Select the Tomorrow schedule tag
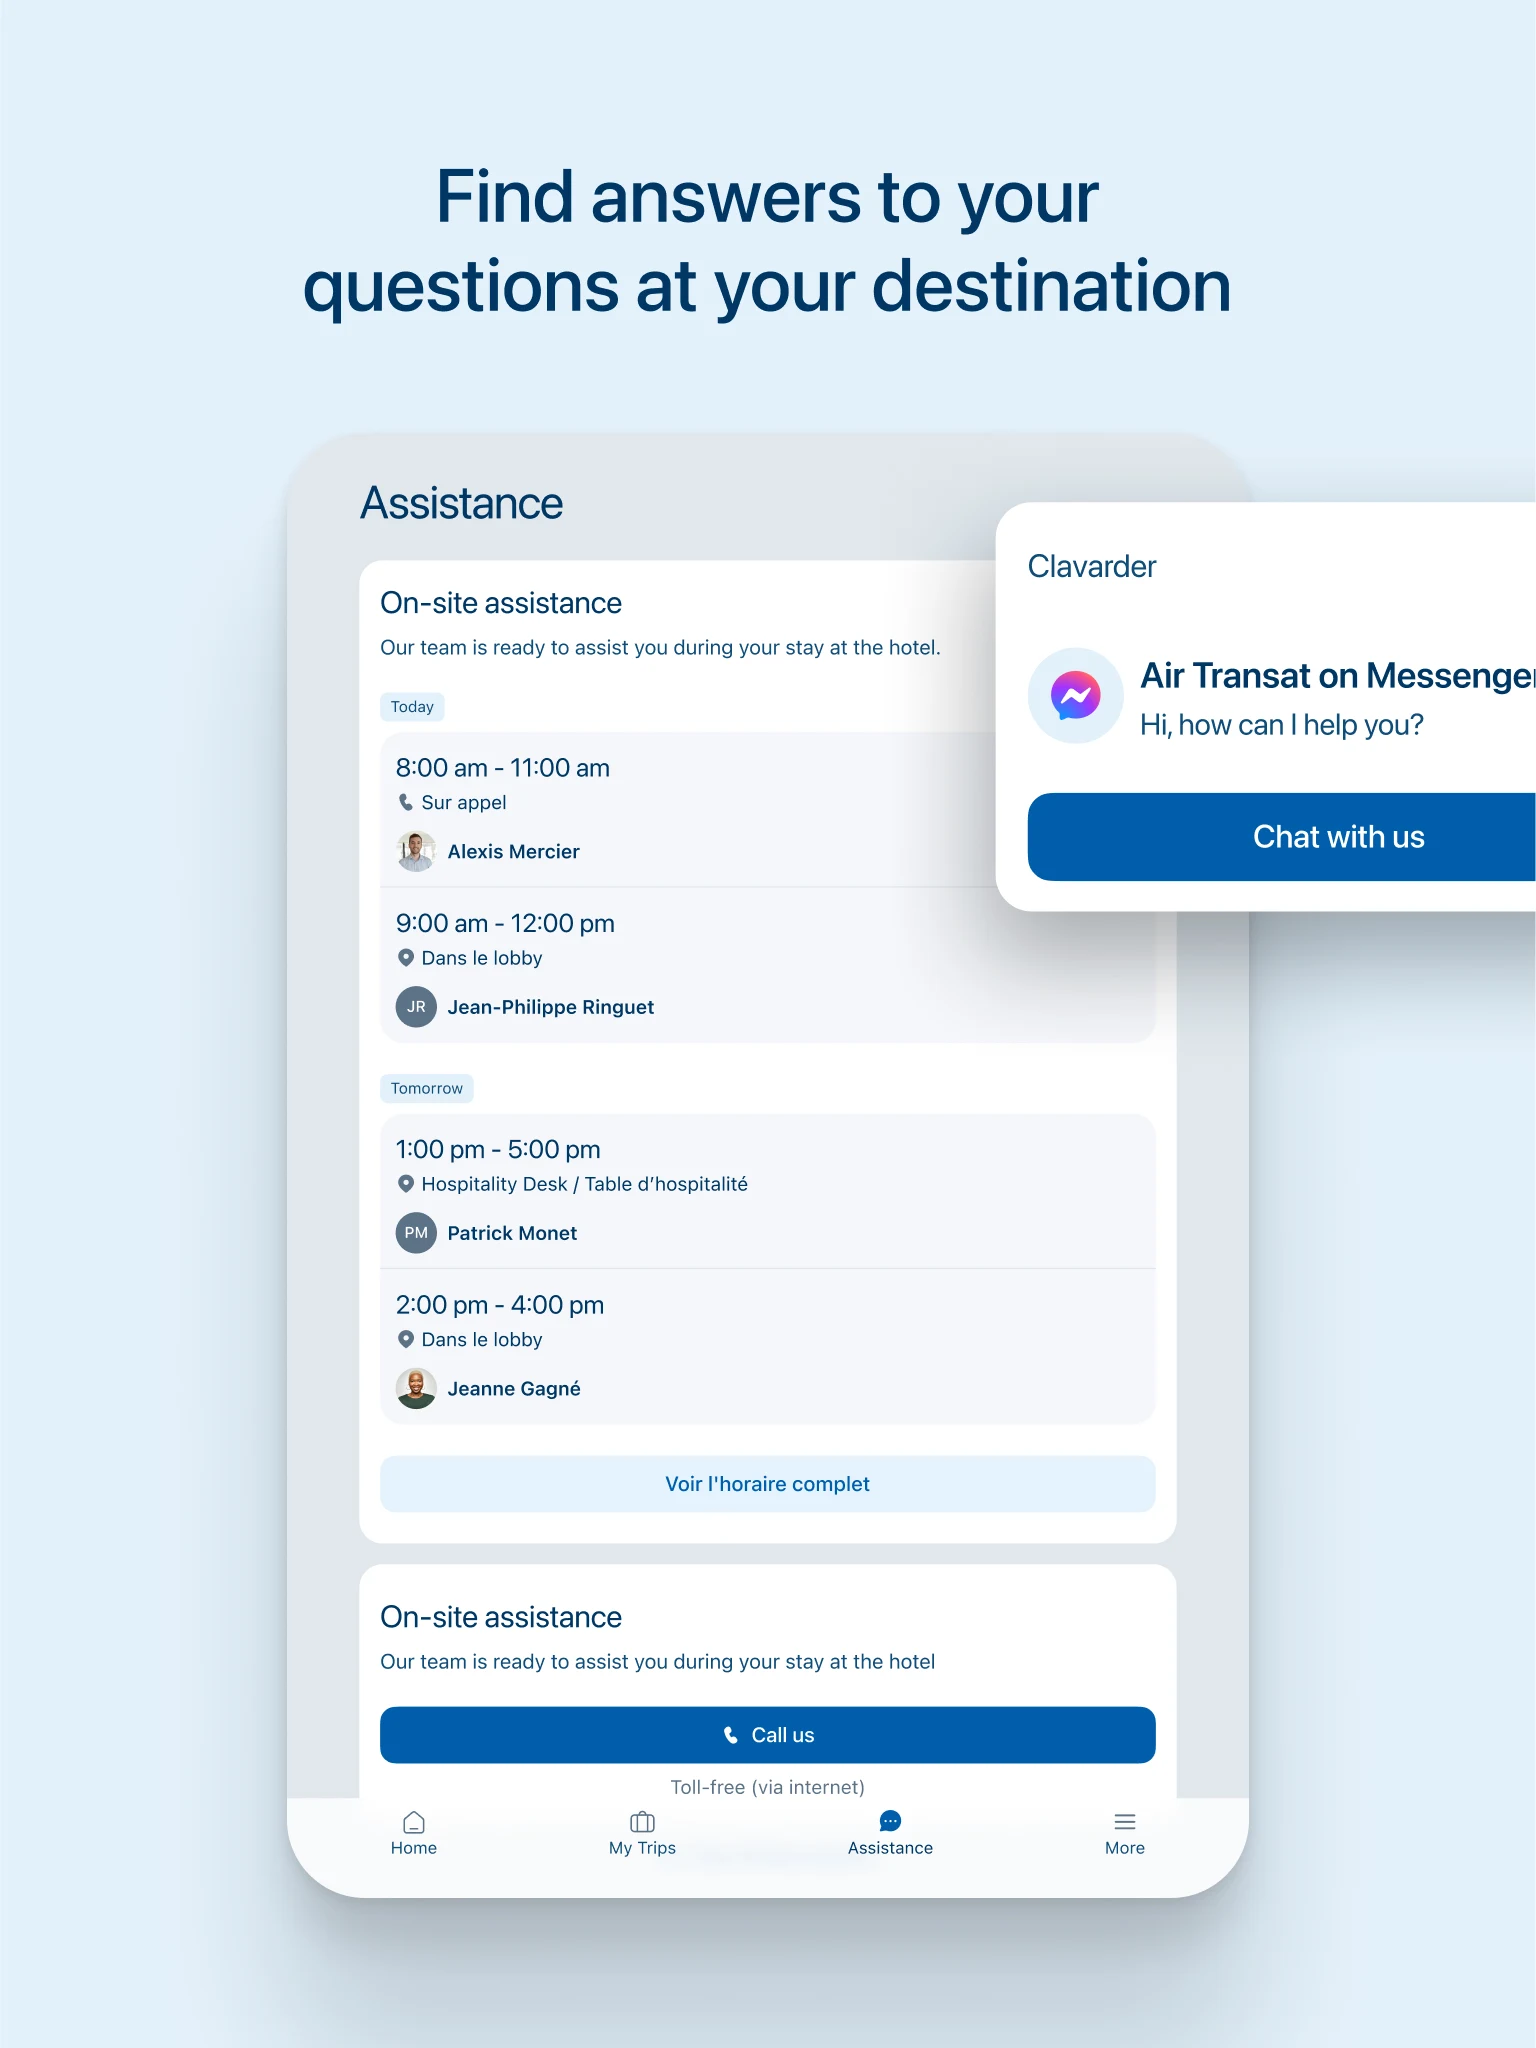1536x2048 pixels. point(427,1088)
